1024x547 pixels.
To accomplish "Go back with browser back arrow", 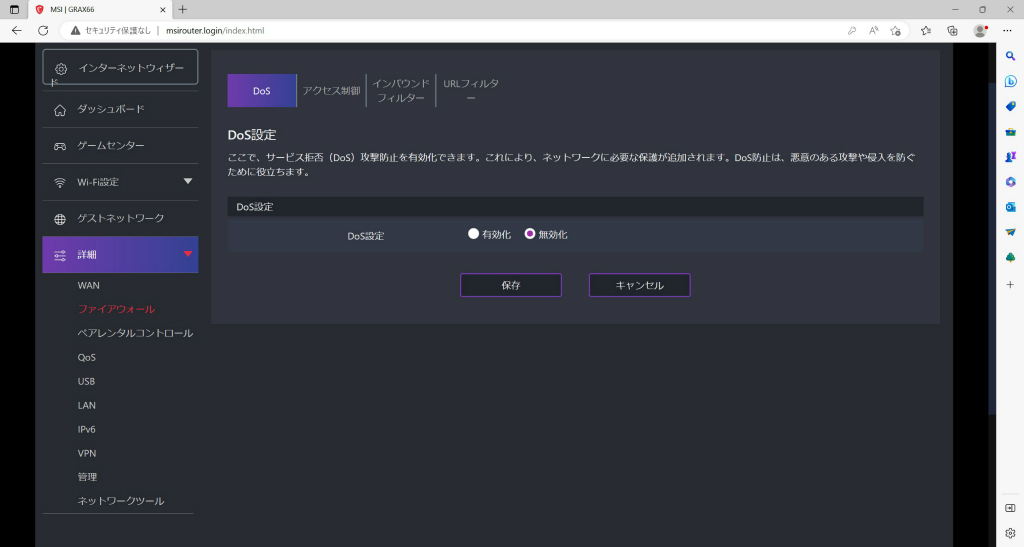I will click(x=16, y=31).
